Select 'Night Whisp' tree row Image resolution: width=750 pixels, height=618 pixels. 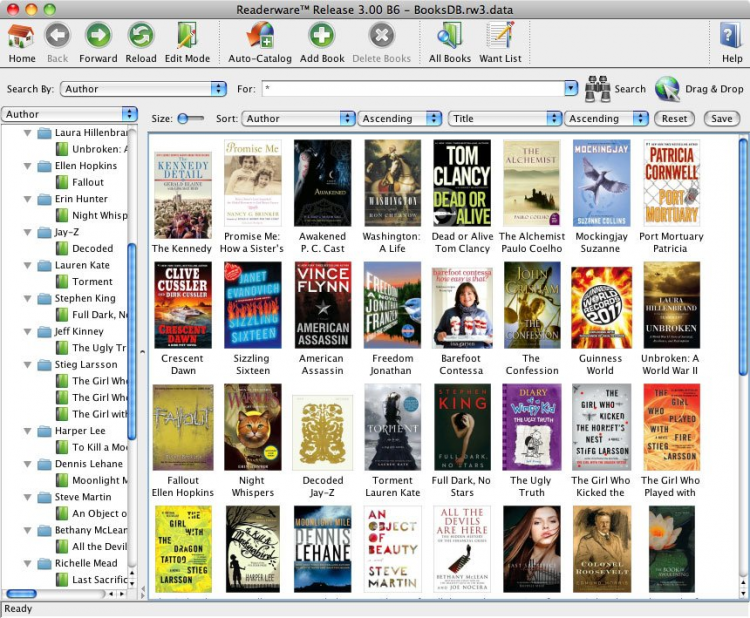point(91,215)
